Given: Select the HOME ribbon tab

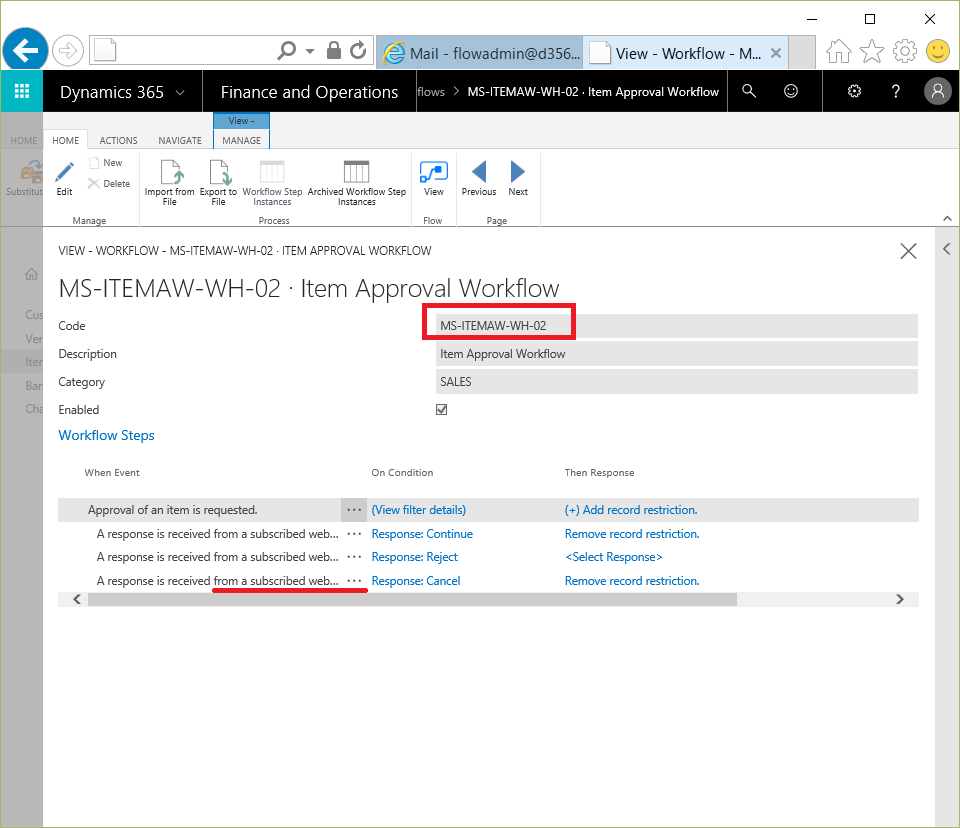Looking at the screenshot, I should [66, 140].
